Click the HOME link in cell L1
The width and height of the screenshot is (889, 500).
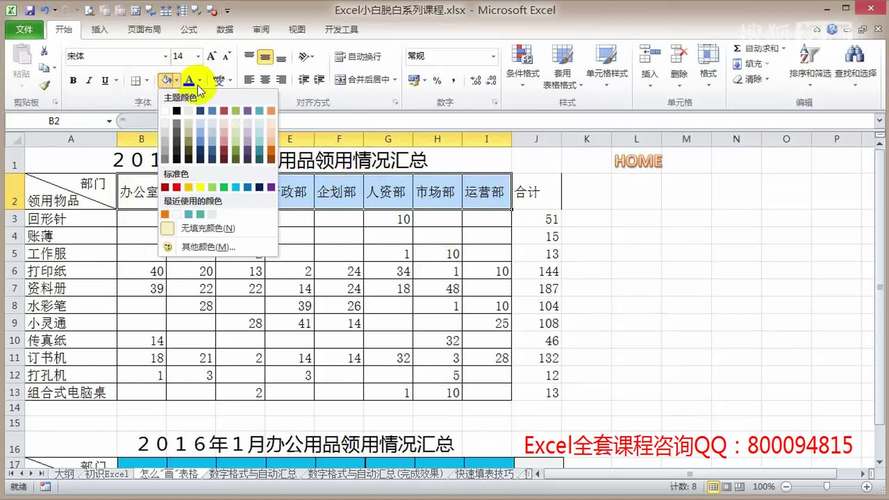(x=638, y=162)
